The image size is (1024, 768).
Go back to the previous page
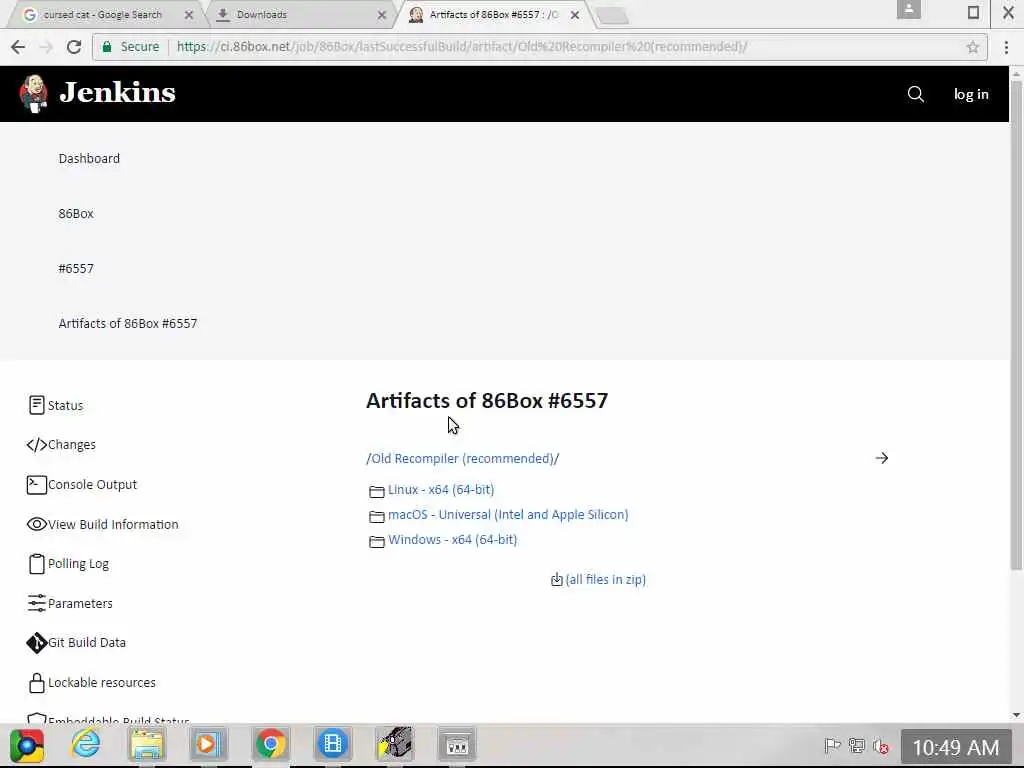[x=18, y=47]
